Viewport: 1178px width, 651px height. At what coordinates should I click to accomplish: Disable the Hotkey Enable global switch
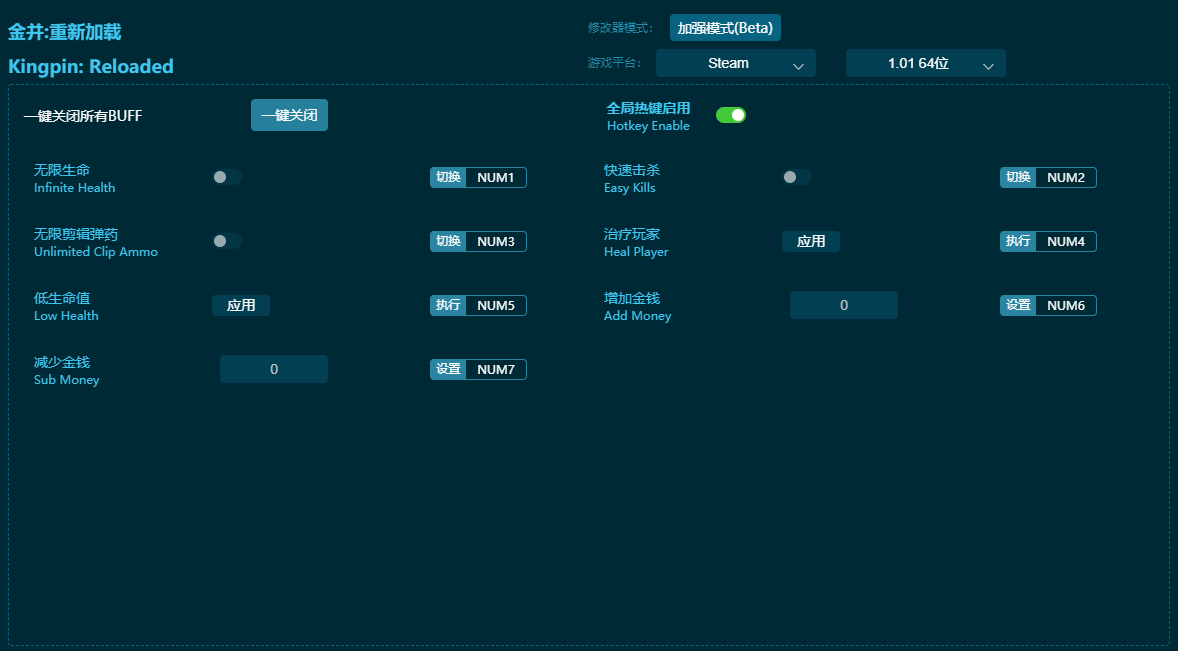(x=730, y=115)
